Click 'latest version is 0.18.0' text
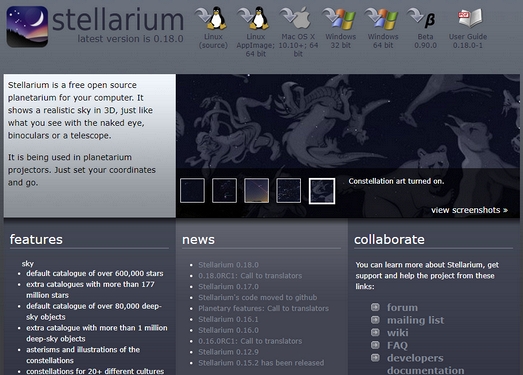This screenshot has height=375, width=523. [130, 39]
